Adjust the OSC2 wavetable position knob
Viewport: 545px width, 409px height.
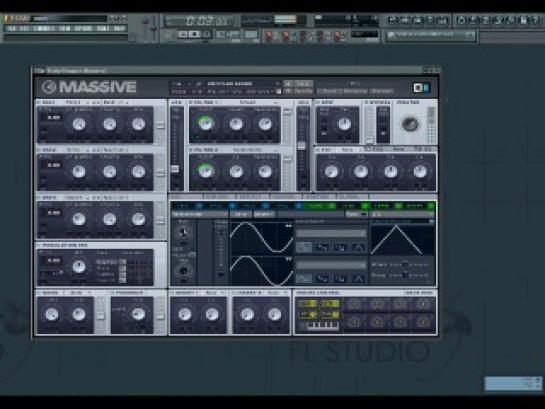tap(79, 171)
